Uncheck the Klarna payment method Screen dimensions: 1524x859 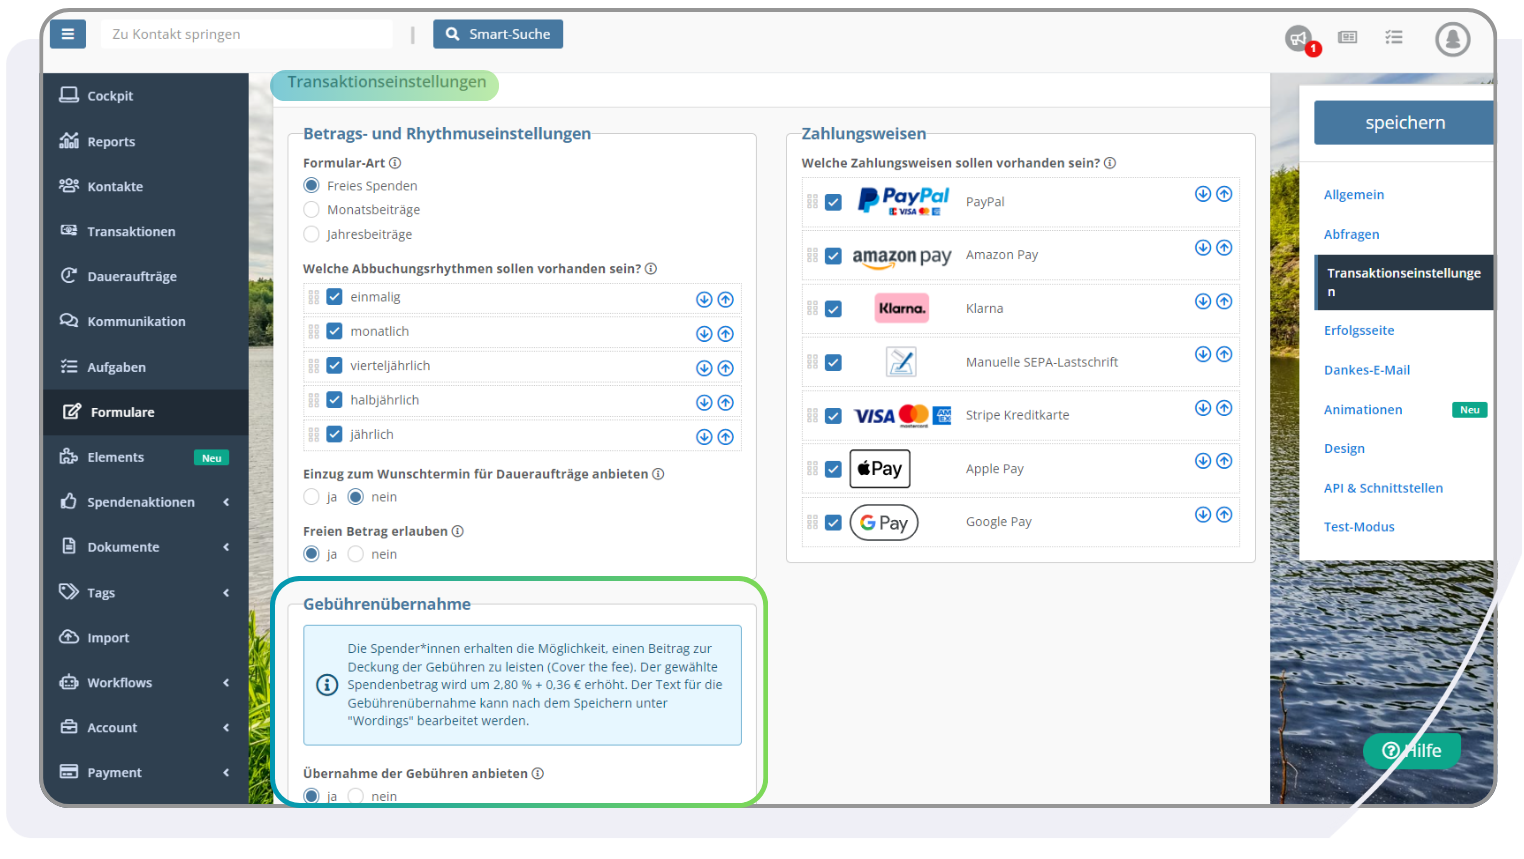(x=833, y=308)
